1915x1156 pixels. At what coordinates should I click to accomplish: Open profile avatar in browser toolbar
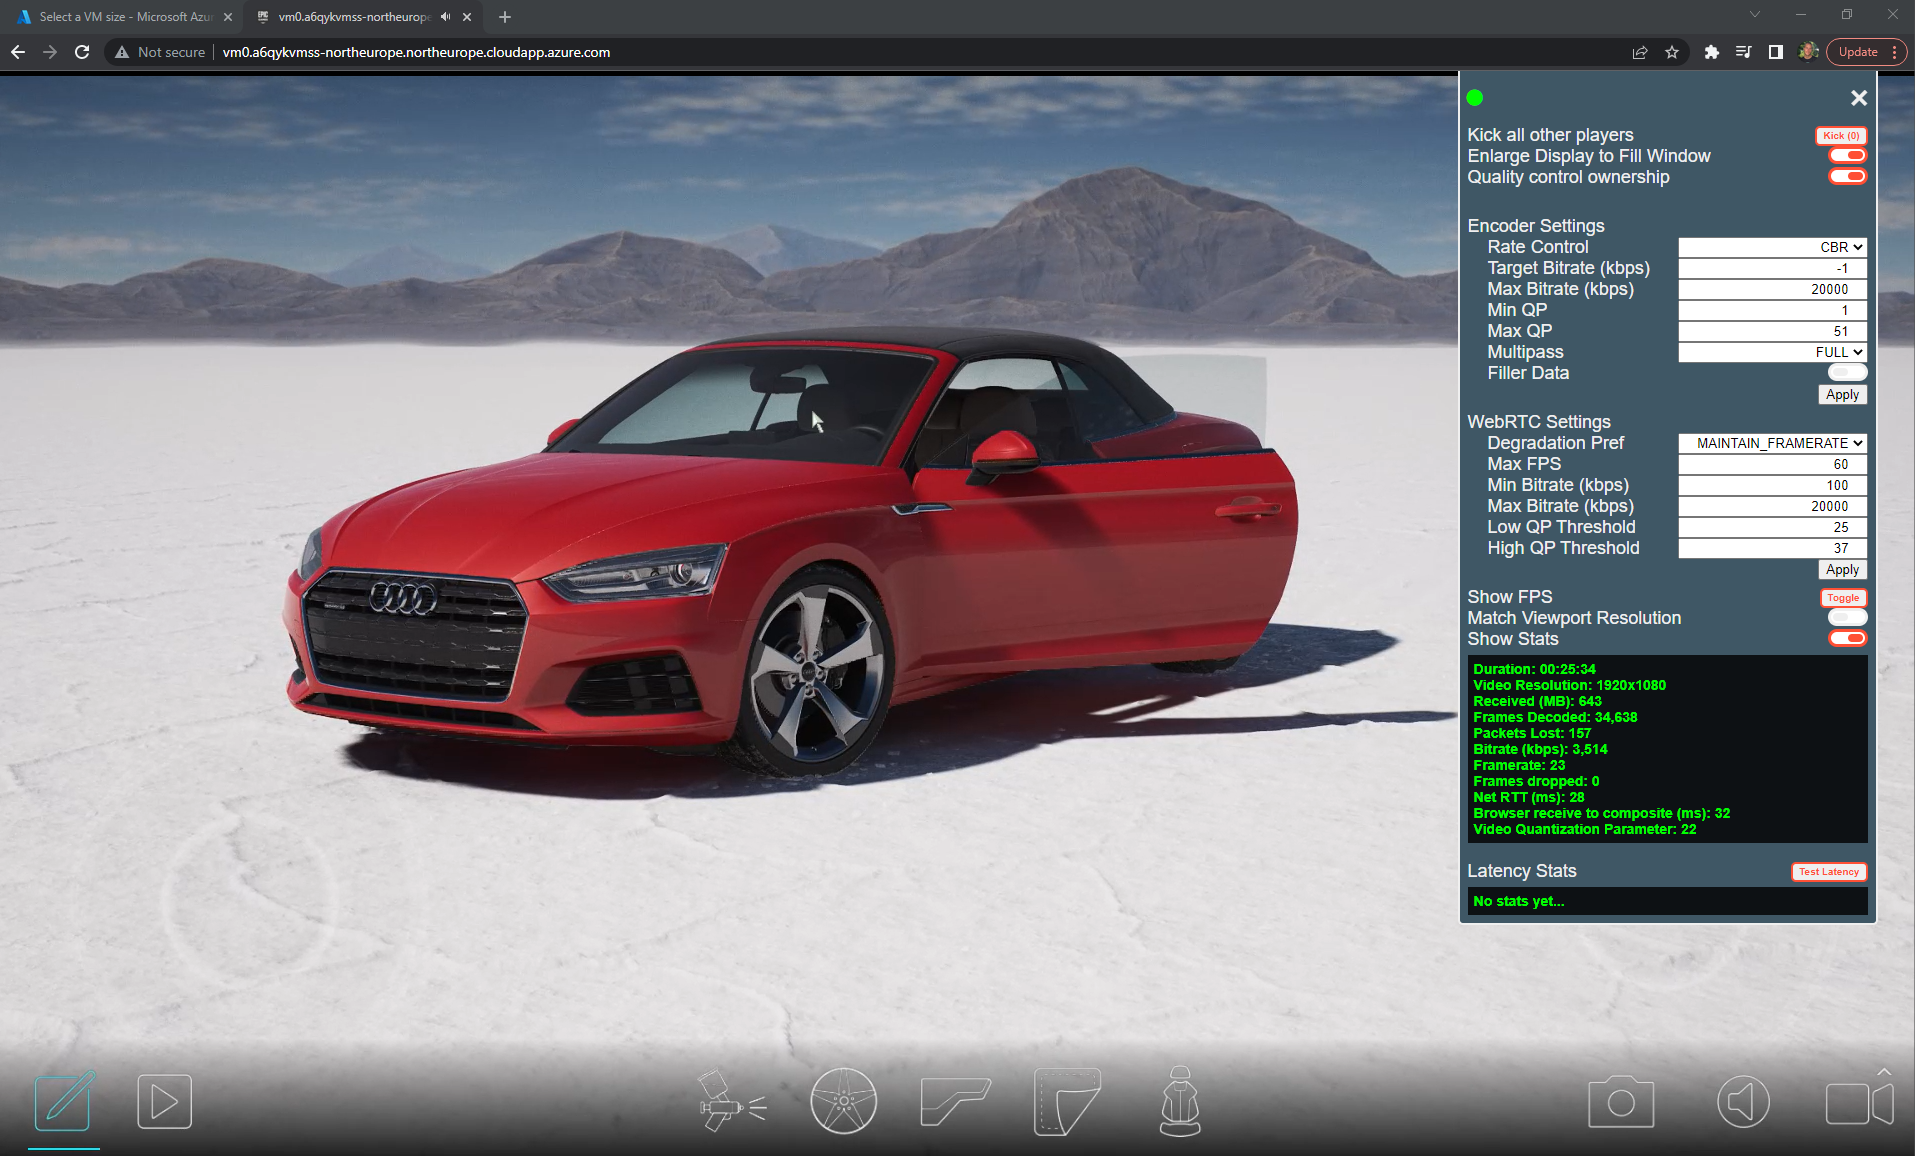1808,52
